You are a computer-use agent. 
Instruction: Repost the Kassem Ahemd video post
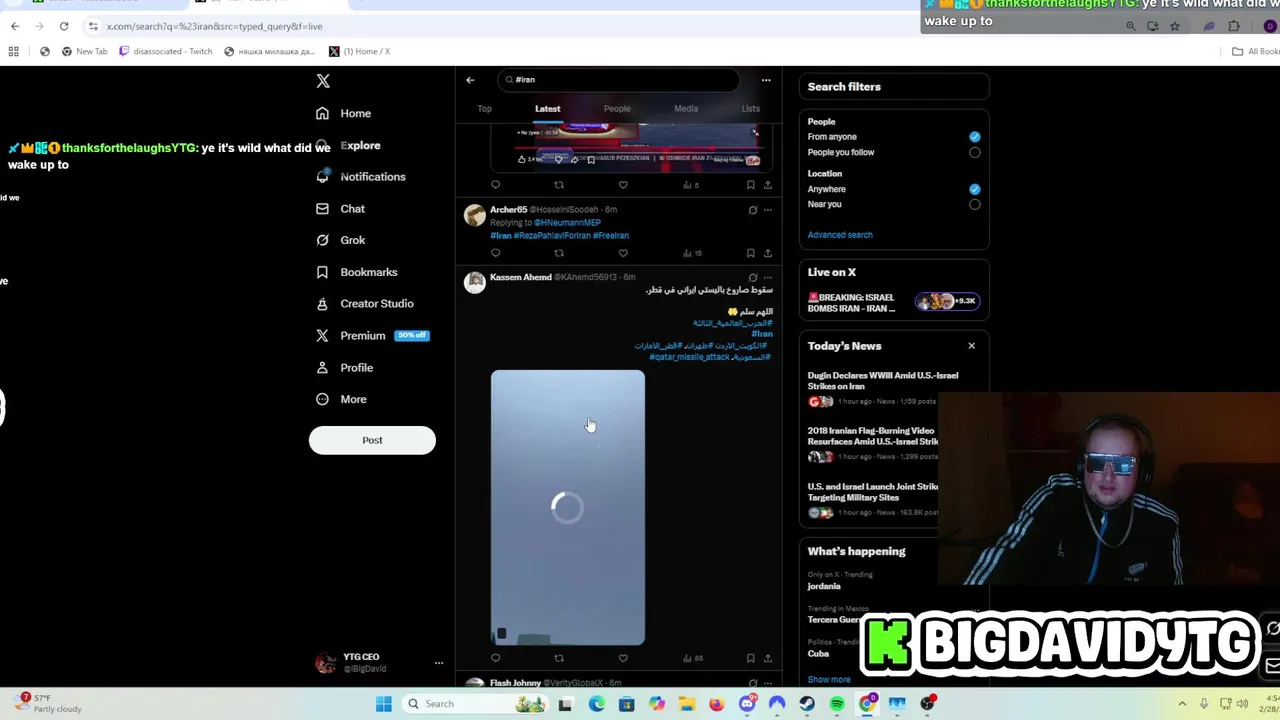(559, 658)
